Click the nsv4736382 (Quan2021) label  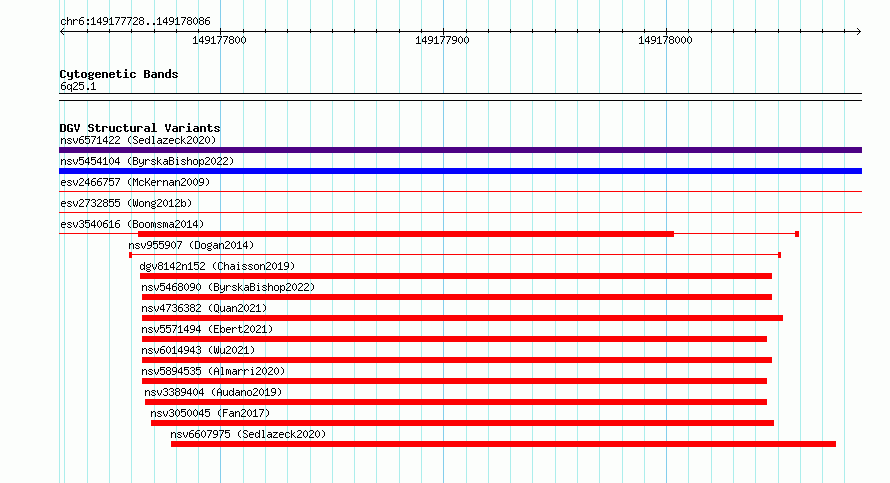pyautogui.click(x=204, y=308)
